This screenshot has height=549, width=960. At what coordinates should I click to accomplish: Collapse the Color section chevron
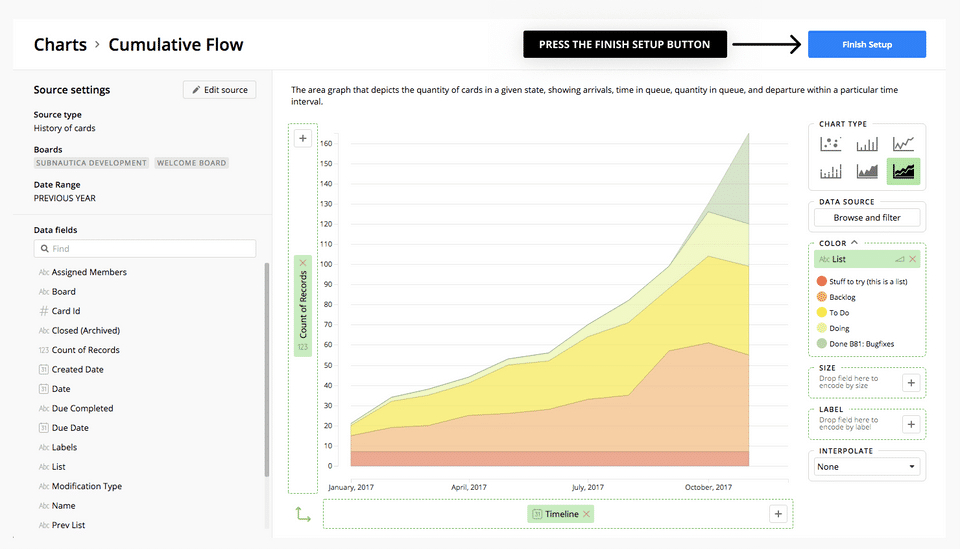tap(854, 243)
